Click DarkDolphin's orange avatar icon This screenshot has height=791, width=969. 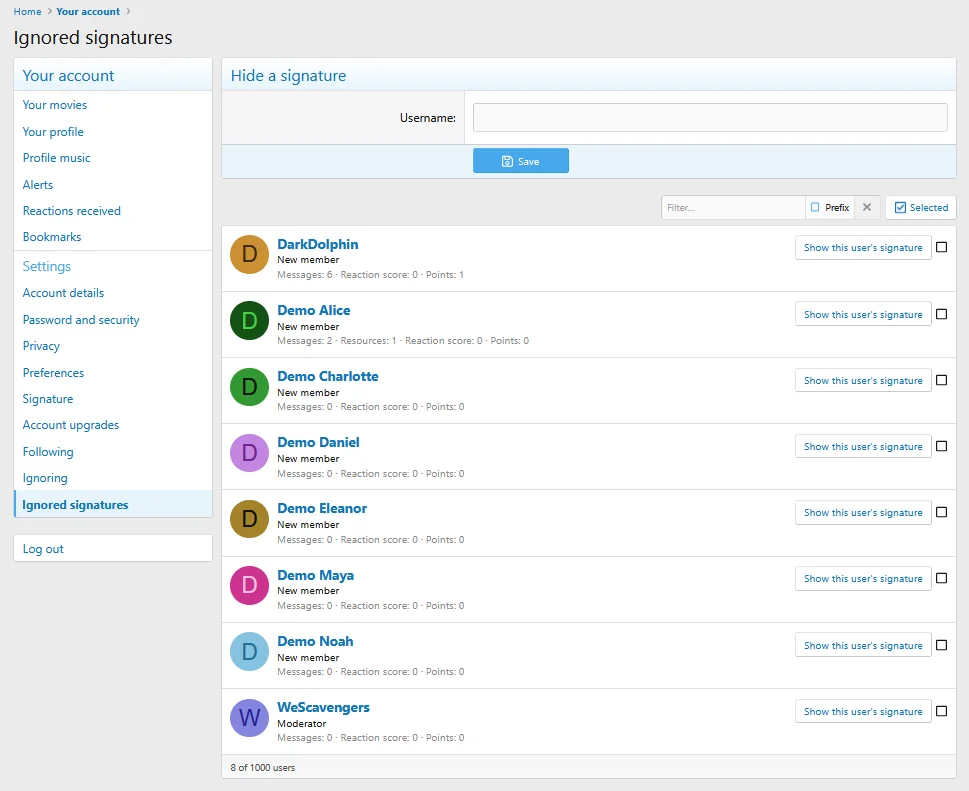[x=249, y=254]
